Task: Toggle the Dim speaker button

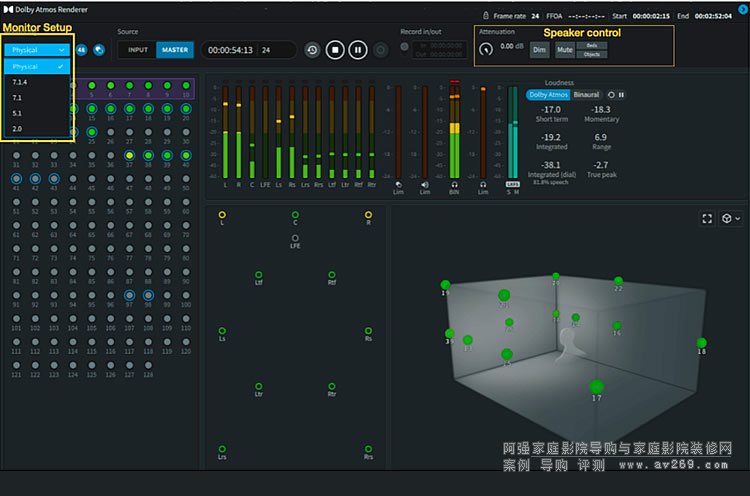Action: coord(539,49)
